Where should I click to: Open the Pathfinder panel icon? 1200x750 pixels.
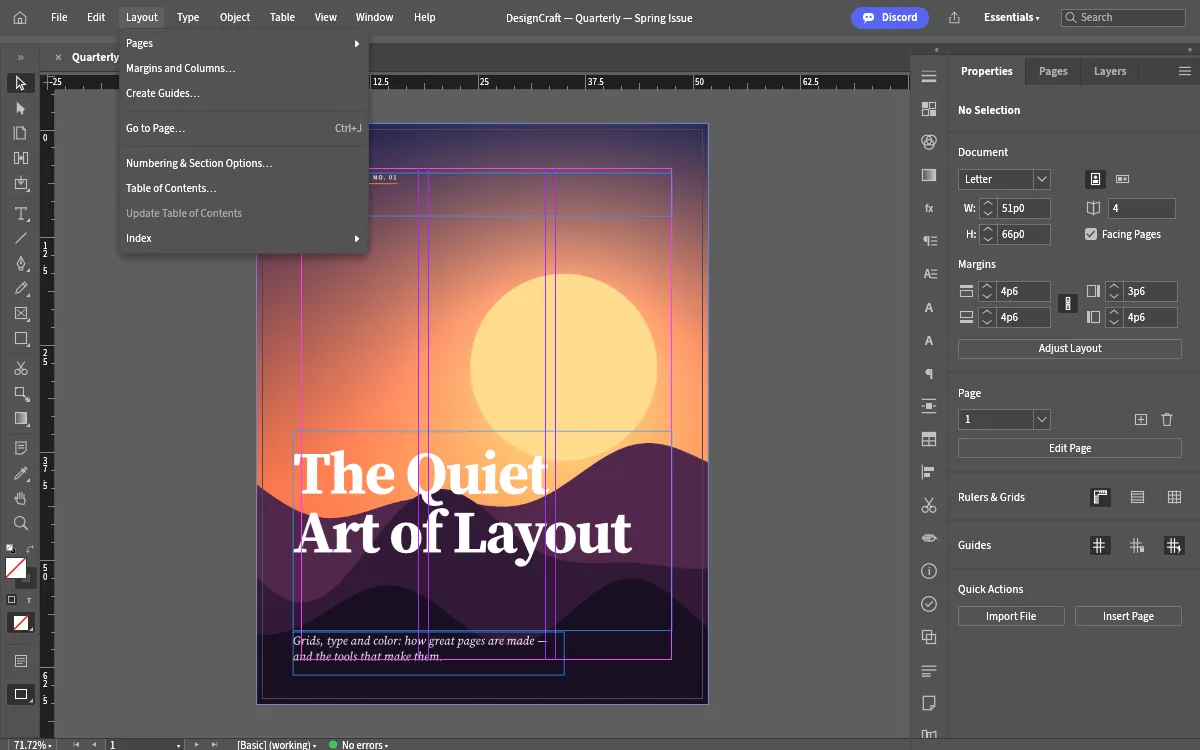pyautogui.click(x=929, y=637)
